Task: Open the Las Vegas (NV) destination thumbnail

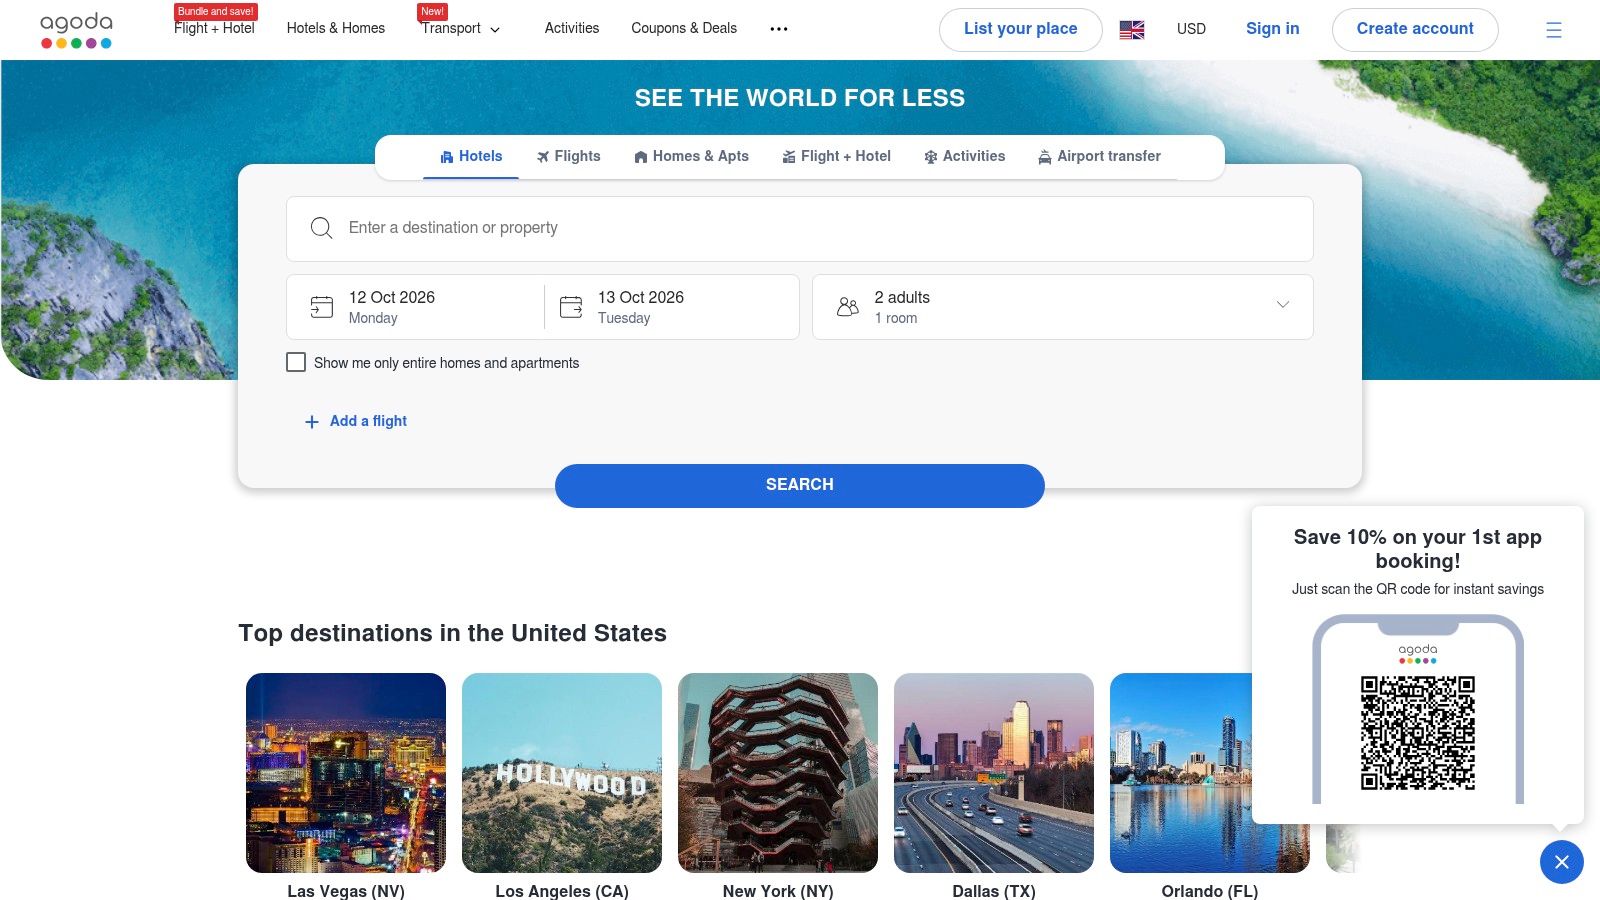Action: point(346,773)
